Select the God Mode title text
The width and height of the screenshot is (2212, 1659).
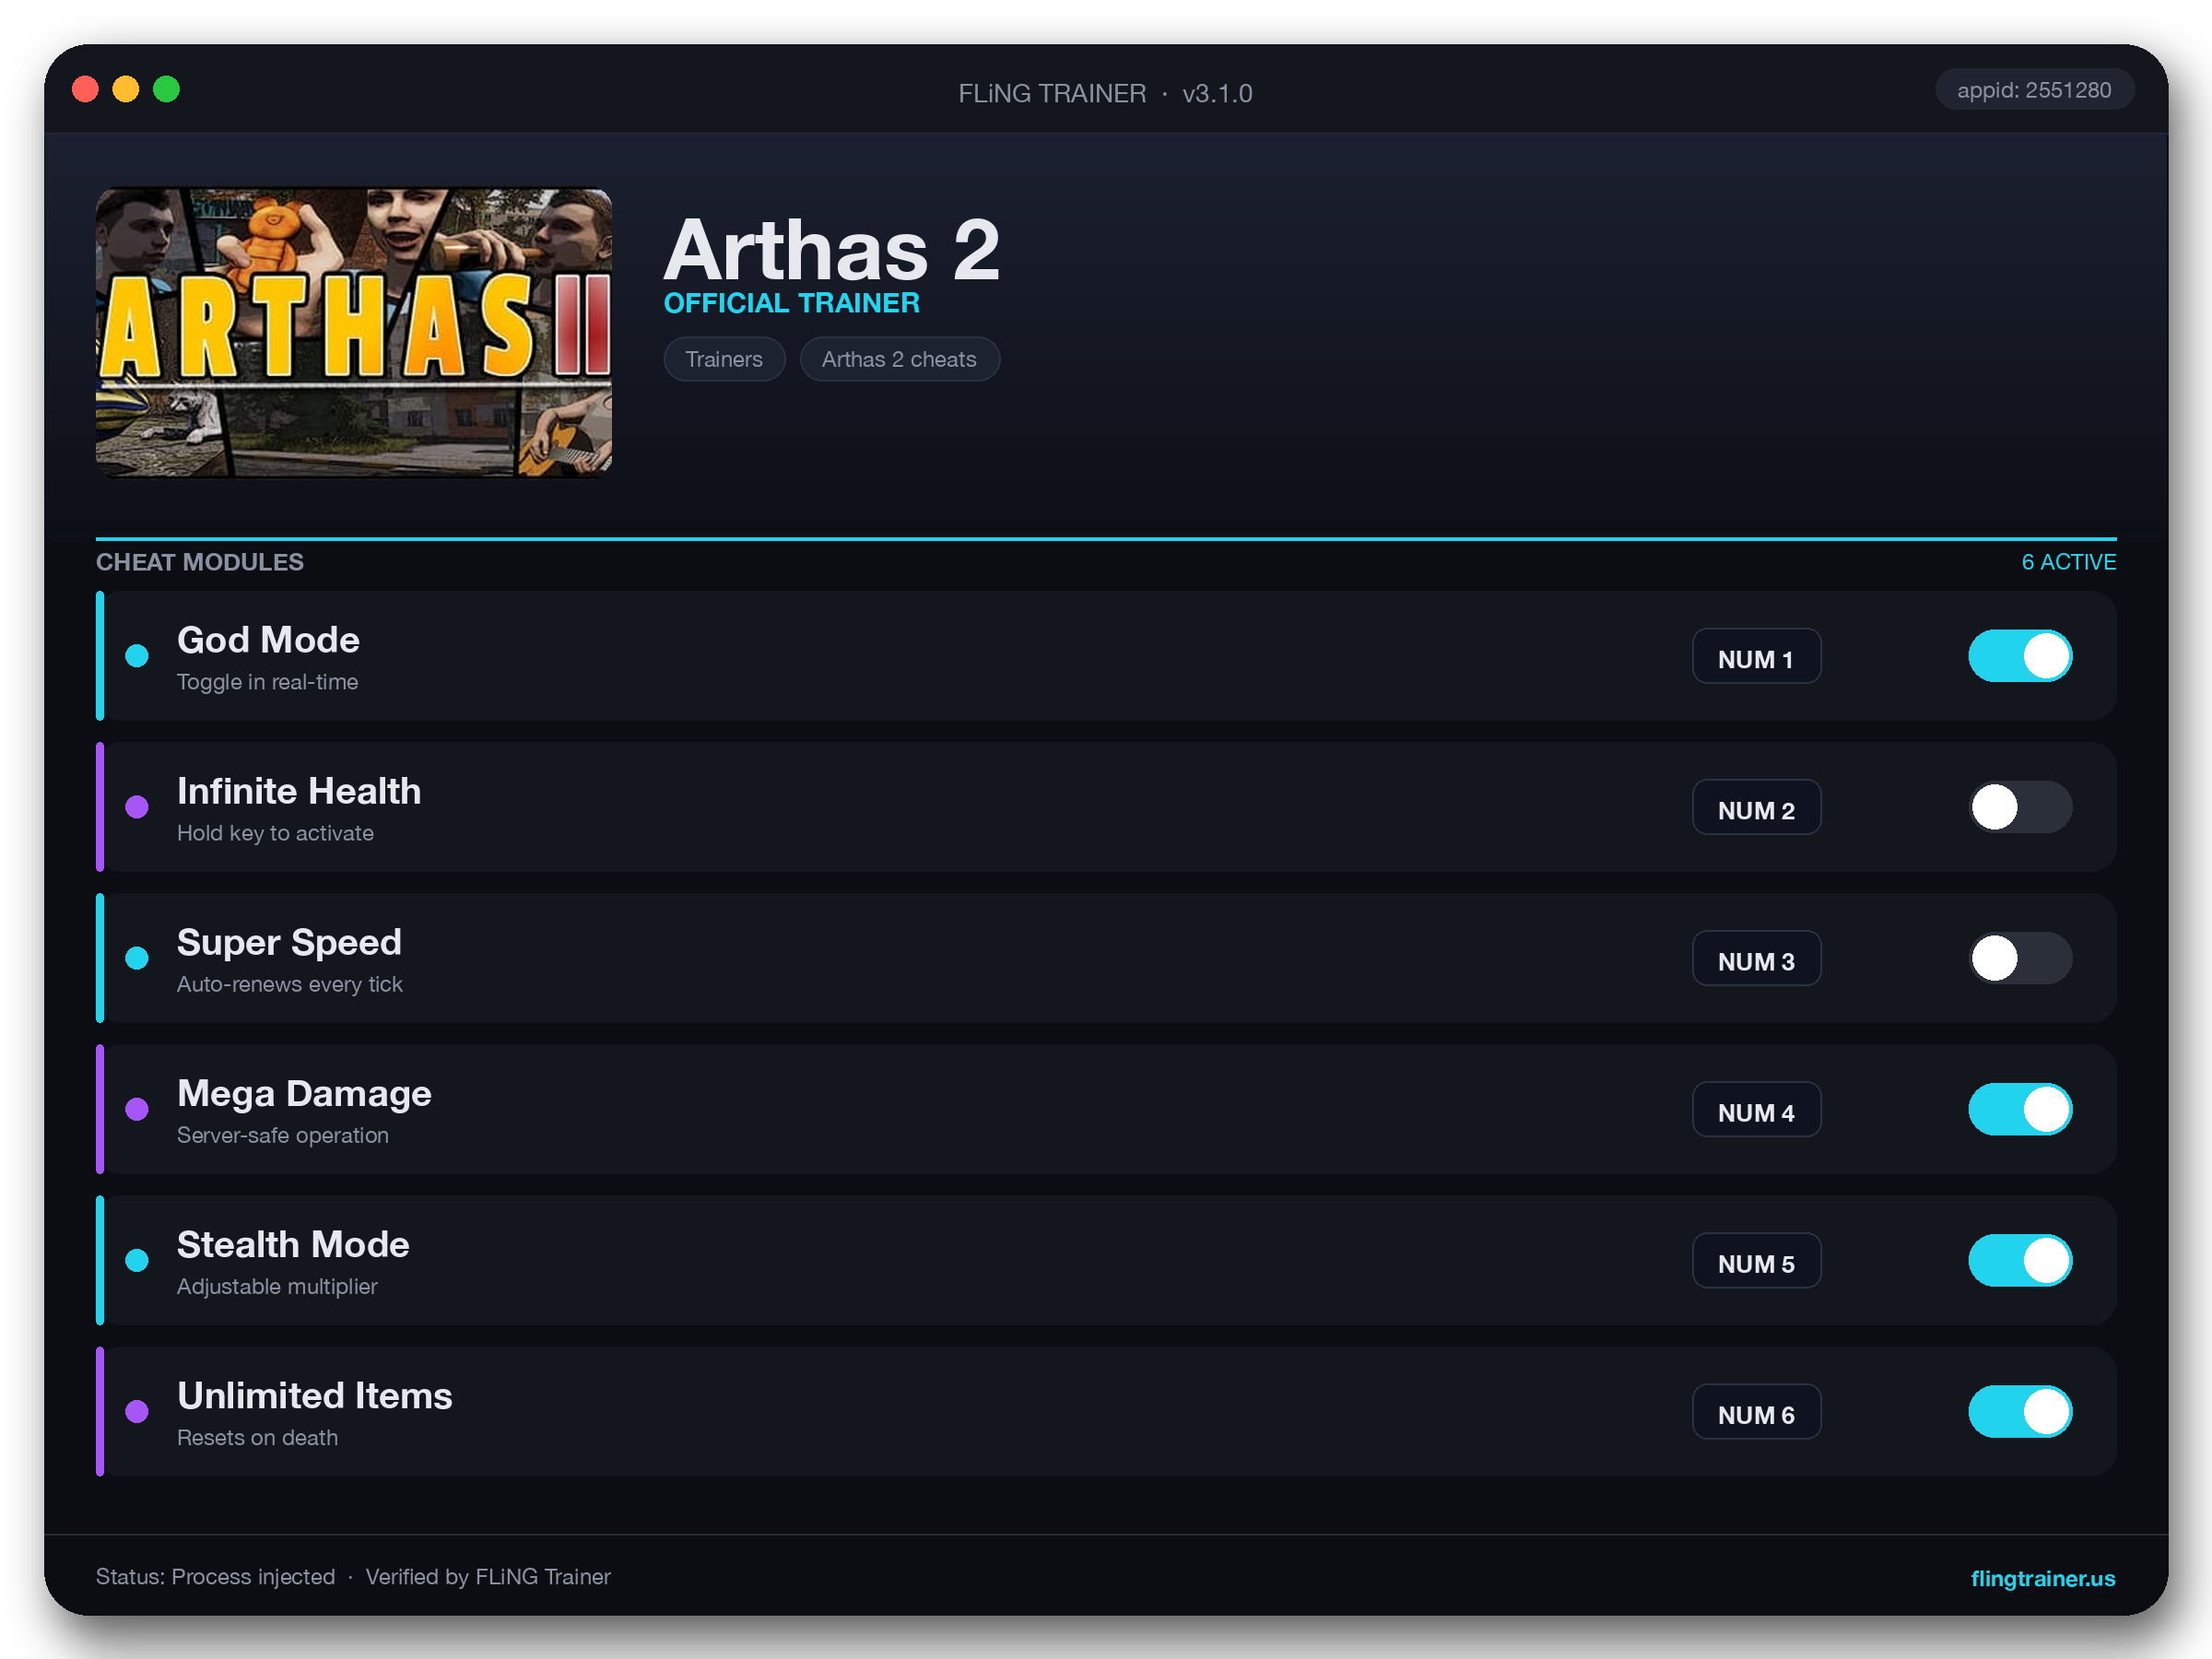coord(268,640)
